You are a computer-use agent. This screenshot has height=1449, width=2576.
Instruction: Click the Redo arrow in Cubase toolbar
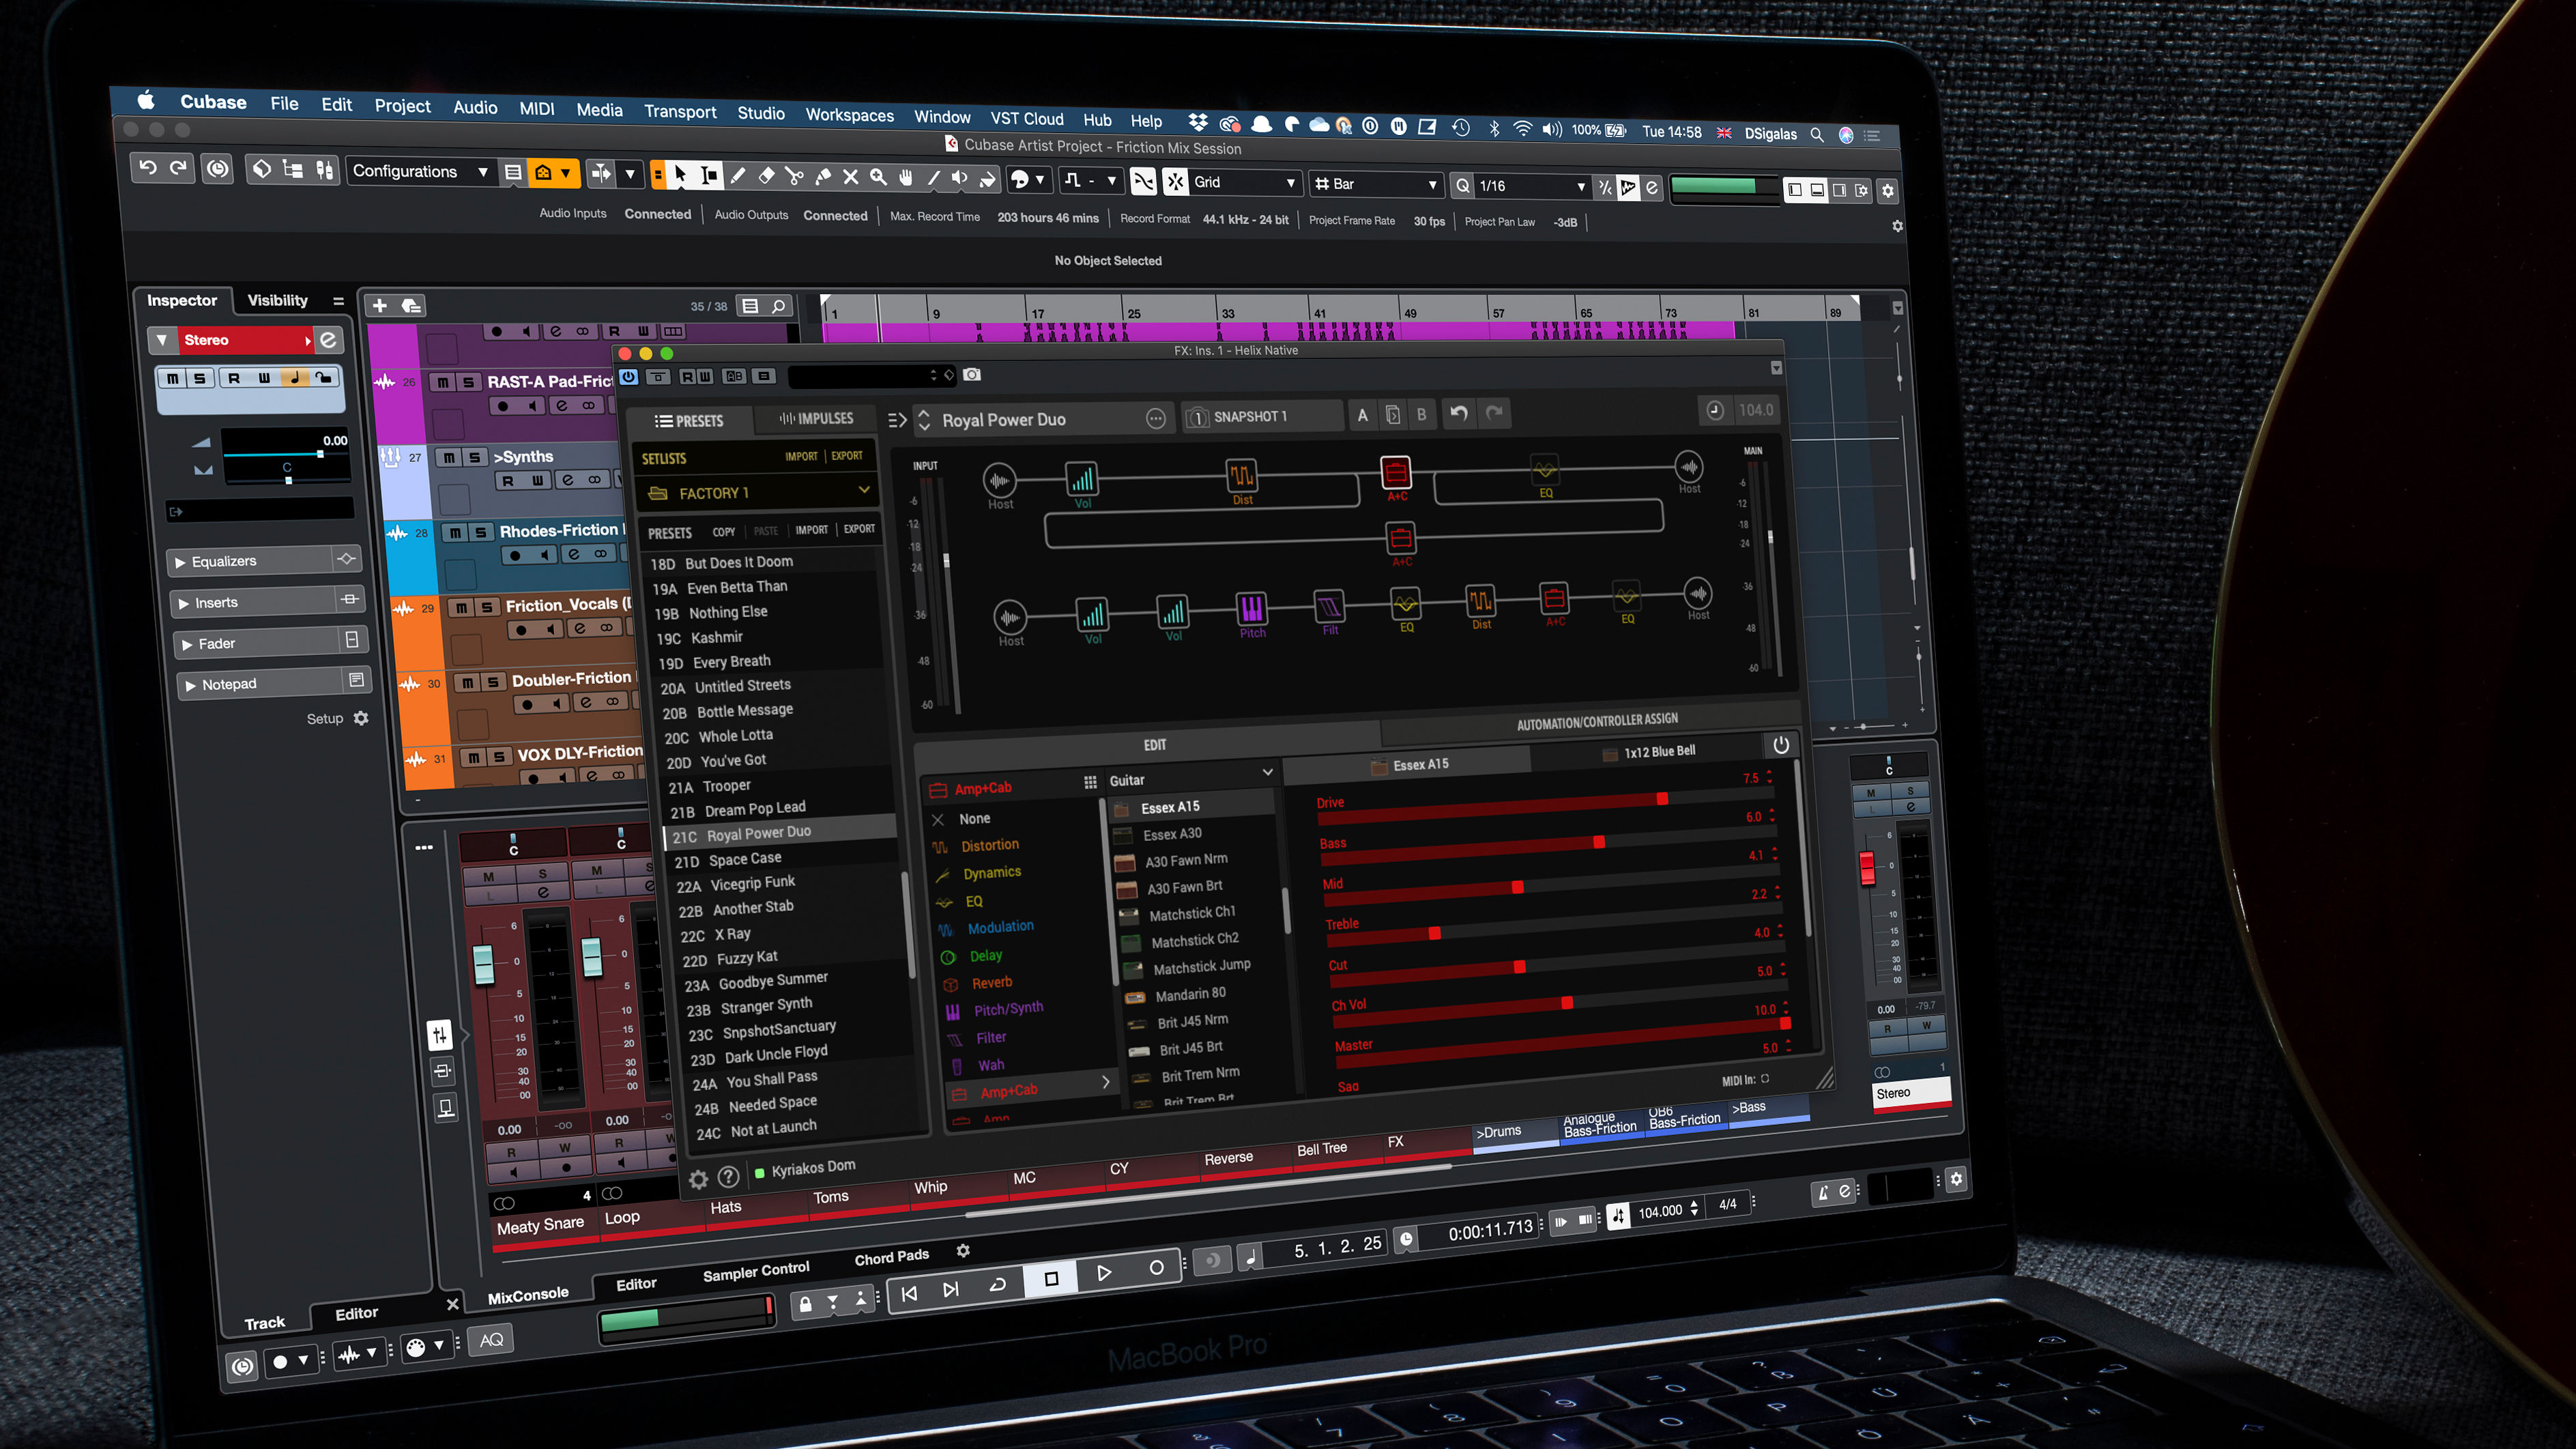(178, 168)
